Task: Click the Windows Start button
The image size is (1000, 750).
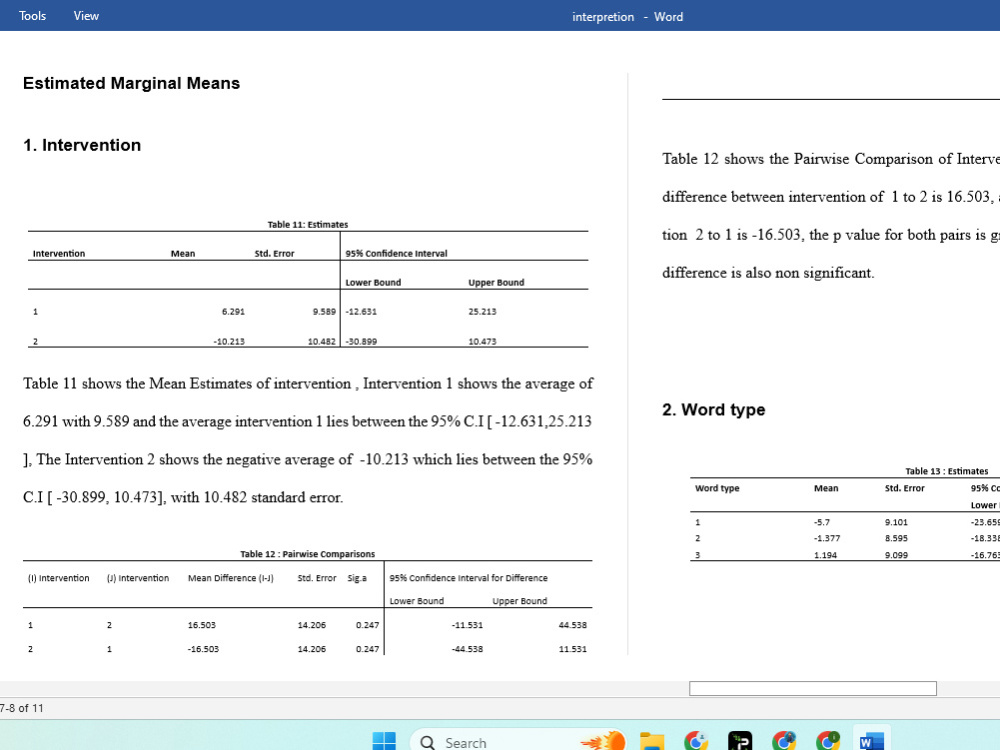Action: (x=385, y=742)
